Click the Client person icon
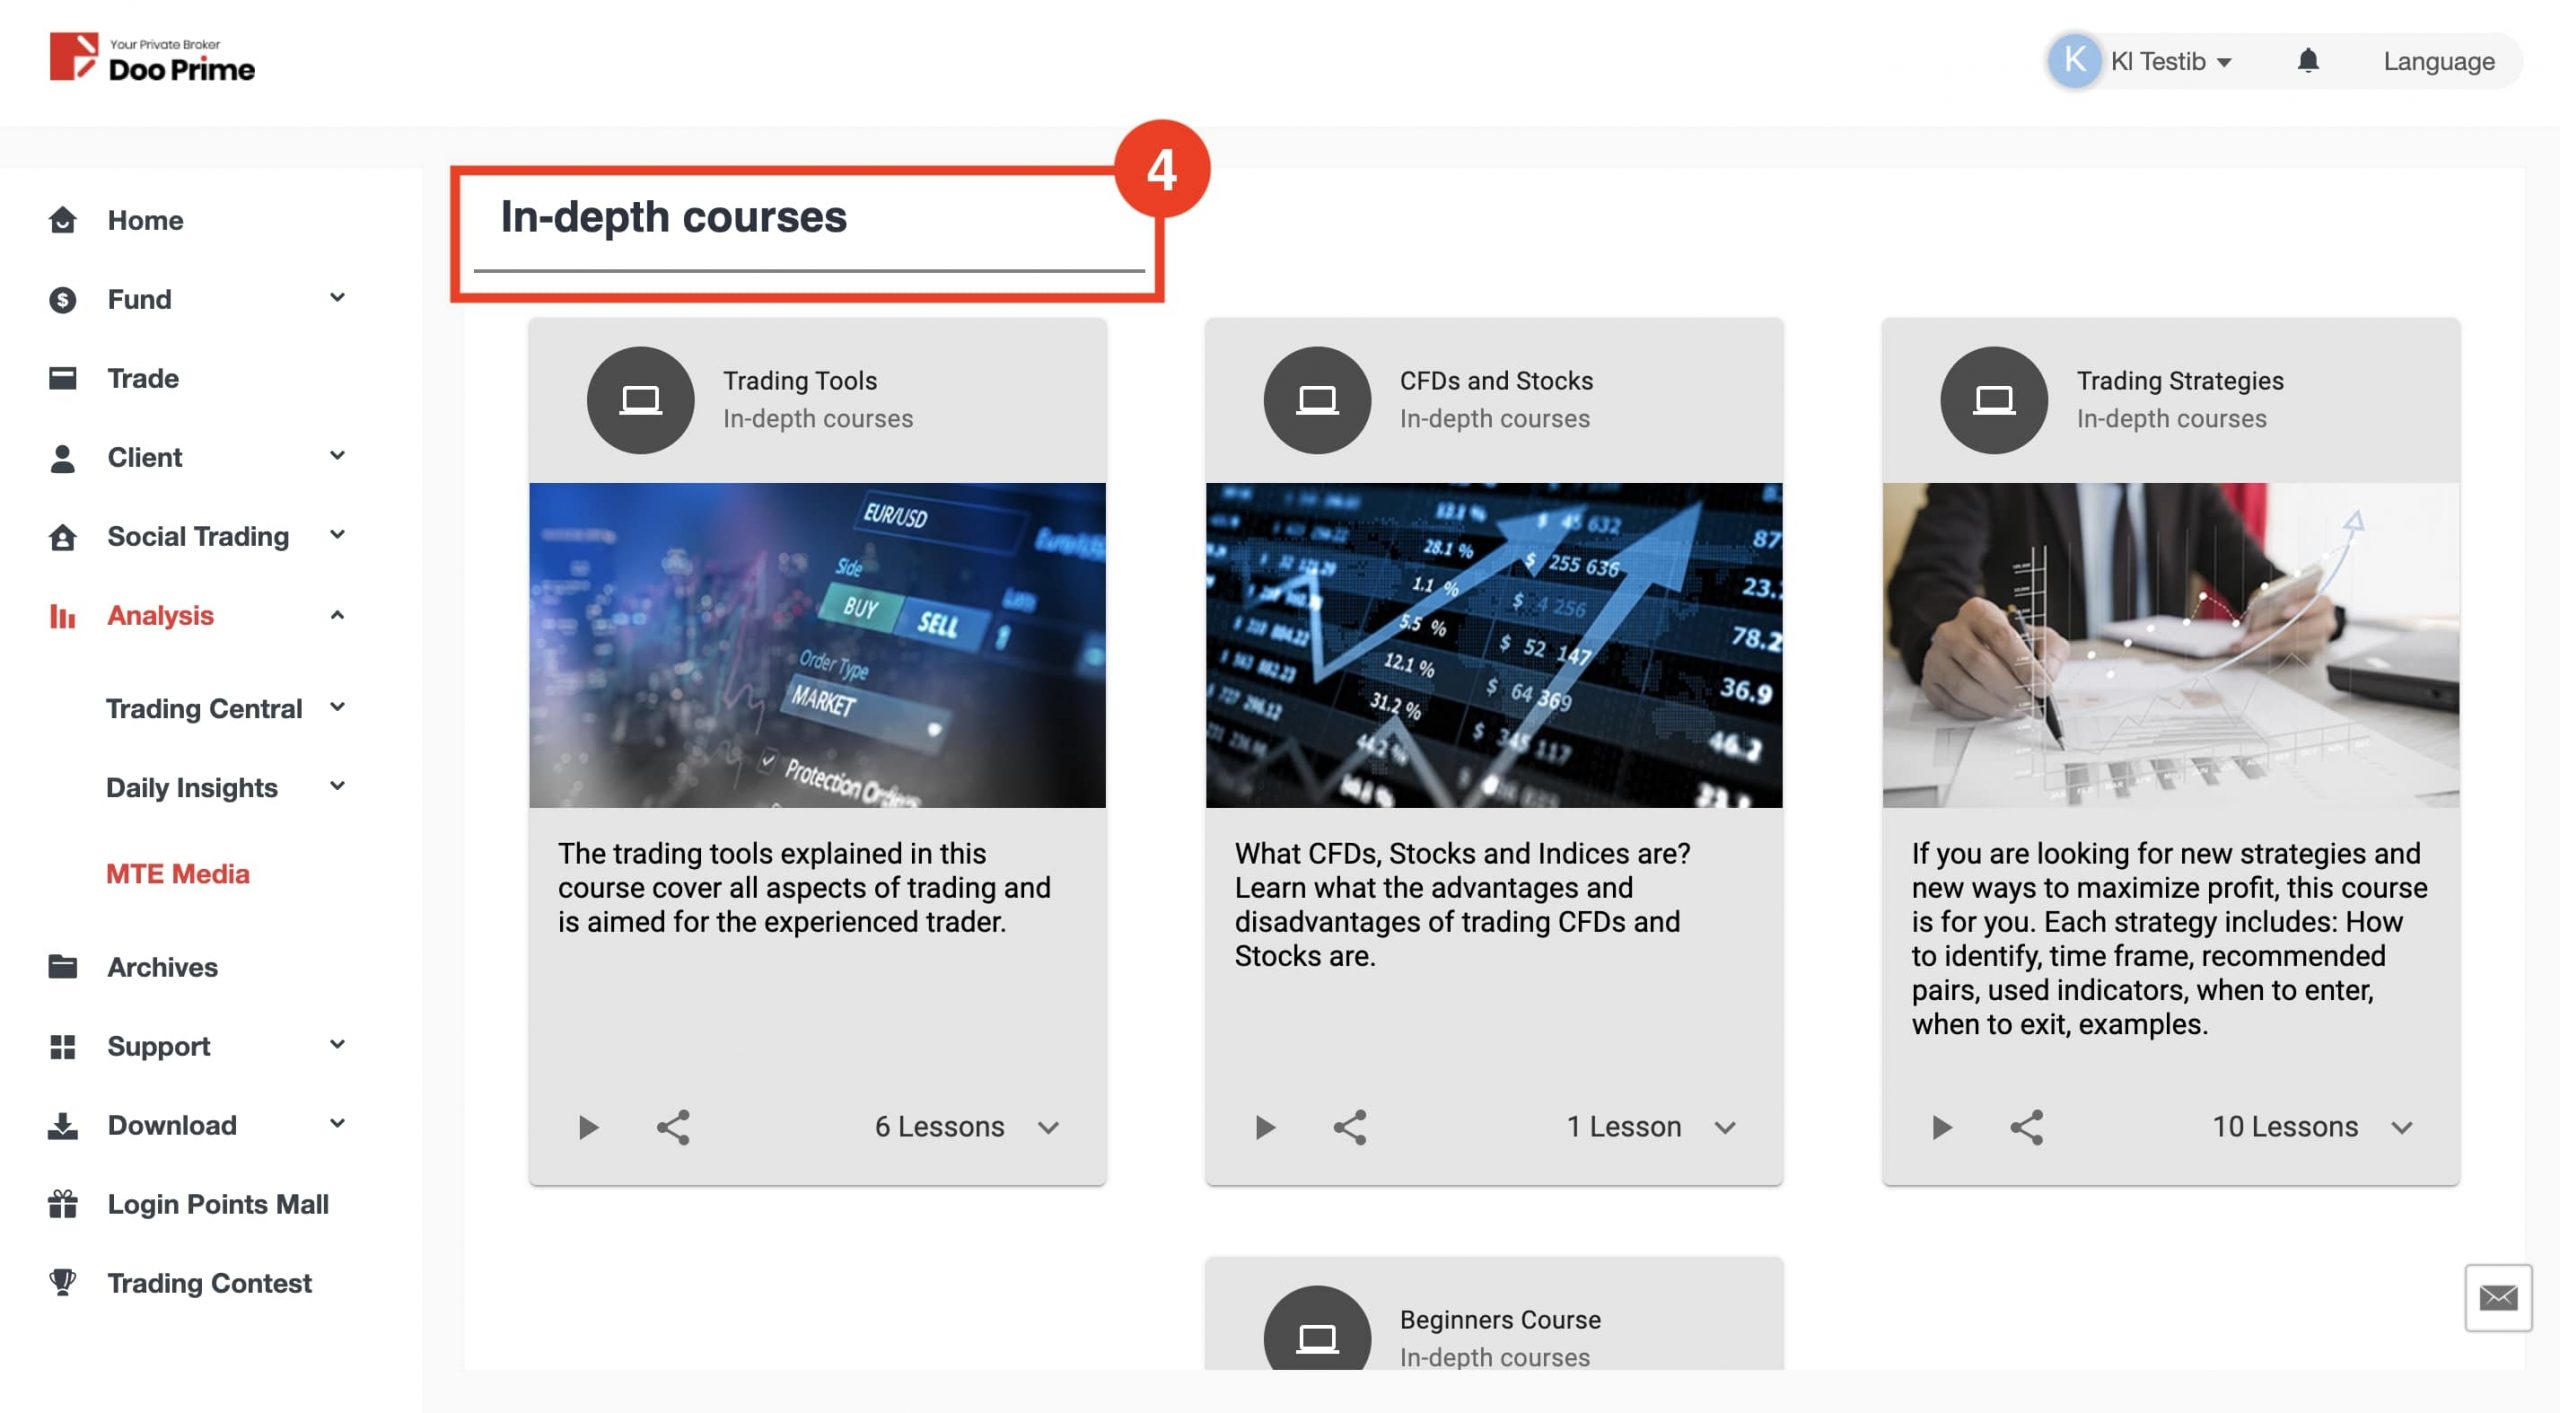Image resolution: width=2560 pixels, height=1413 pixels. 62,457
